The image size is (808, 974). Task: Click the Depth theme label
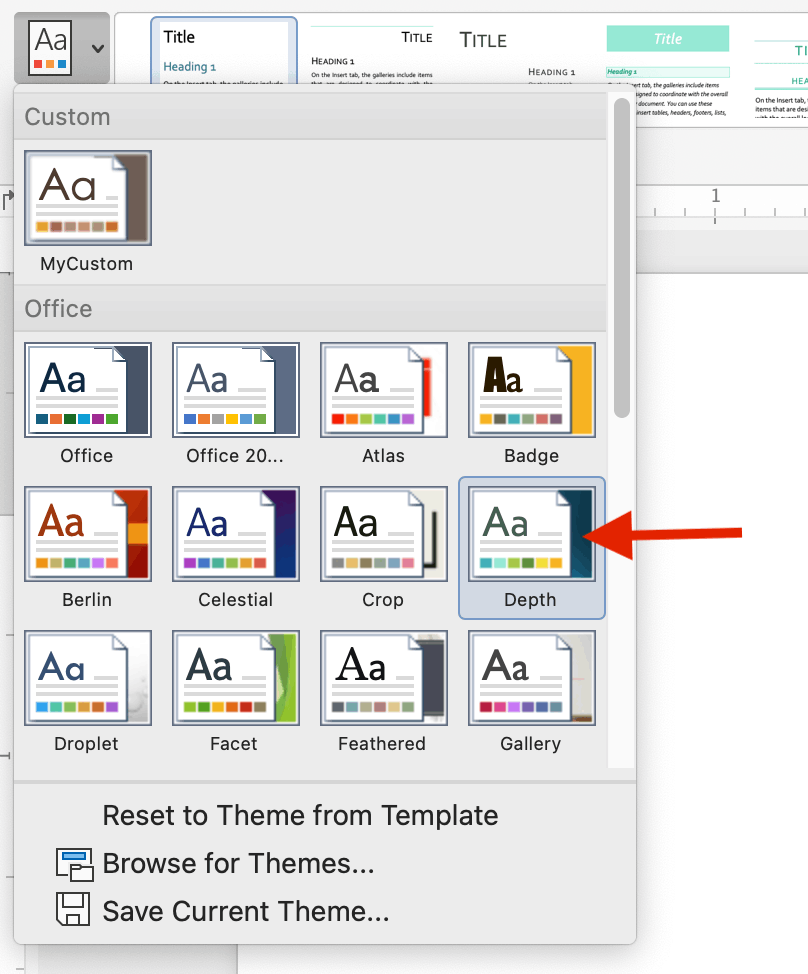tap(530, 600)
